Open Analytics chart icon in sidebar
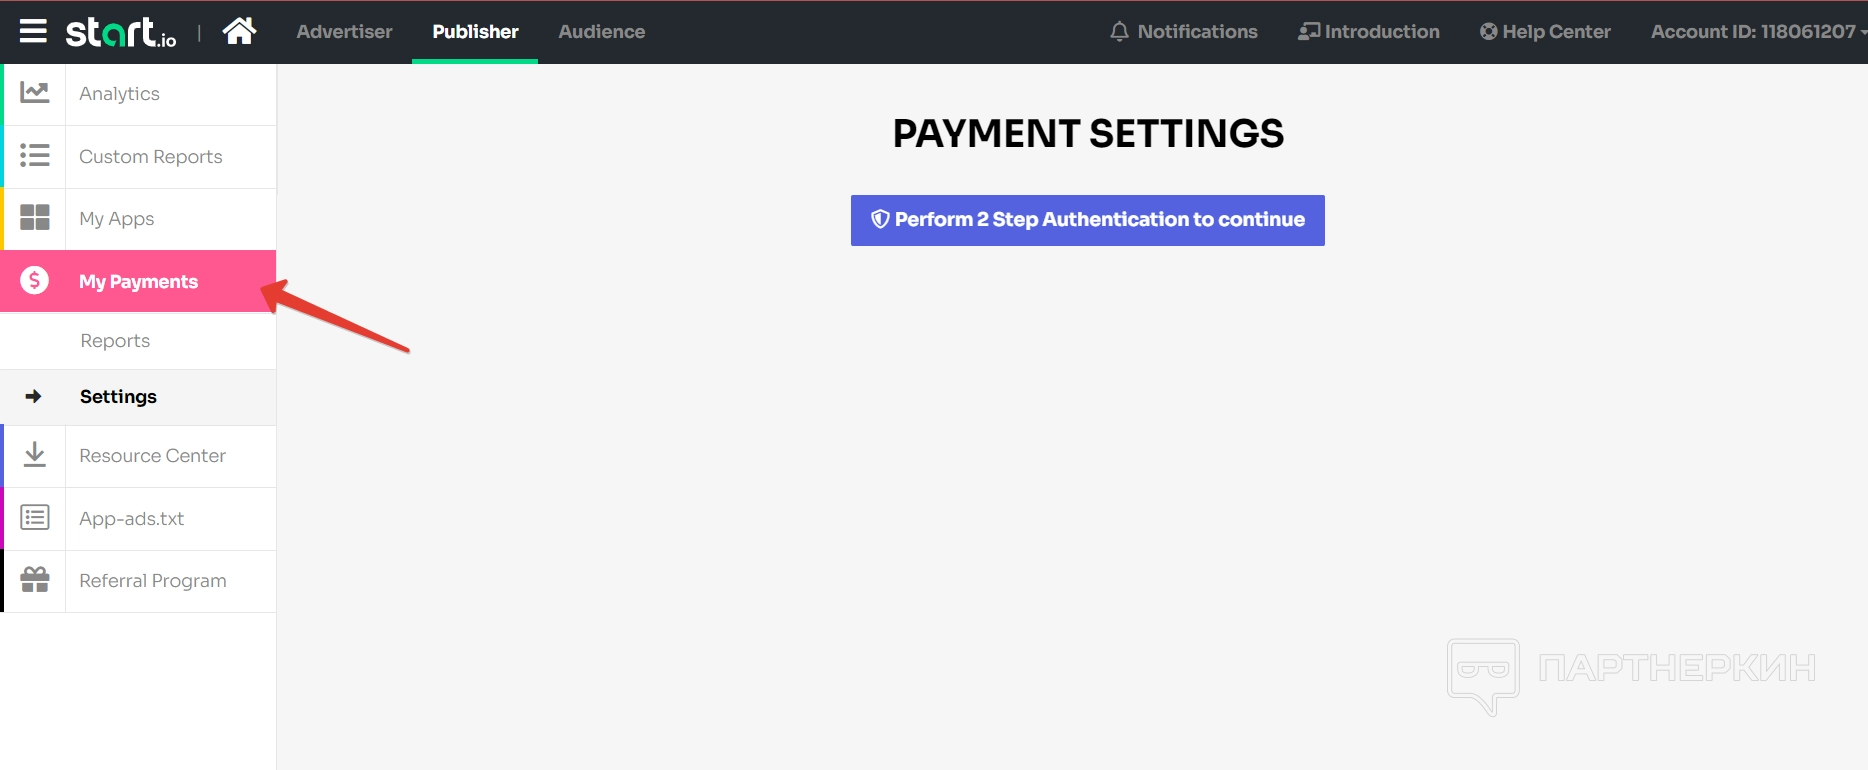Viewport: 1868px width, 770px height. (35, 93)
